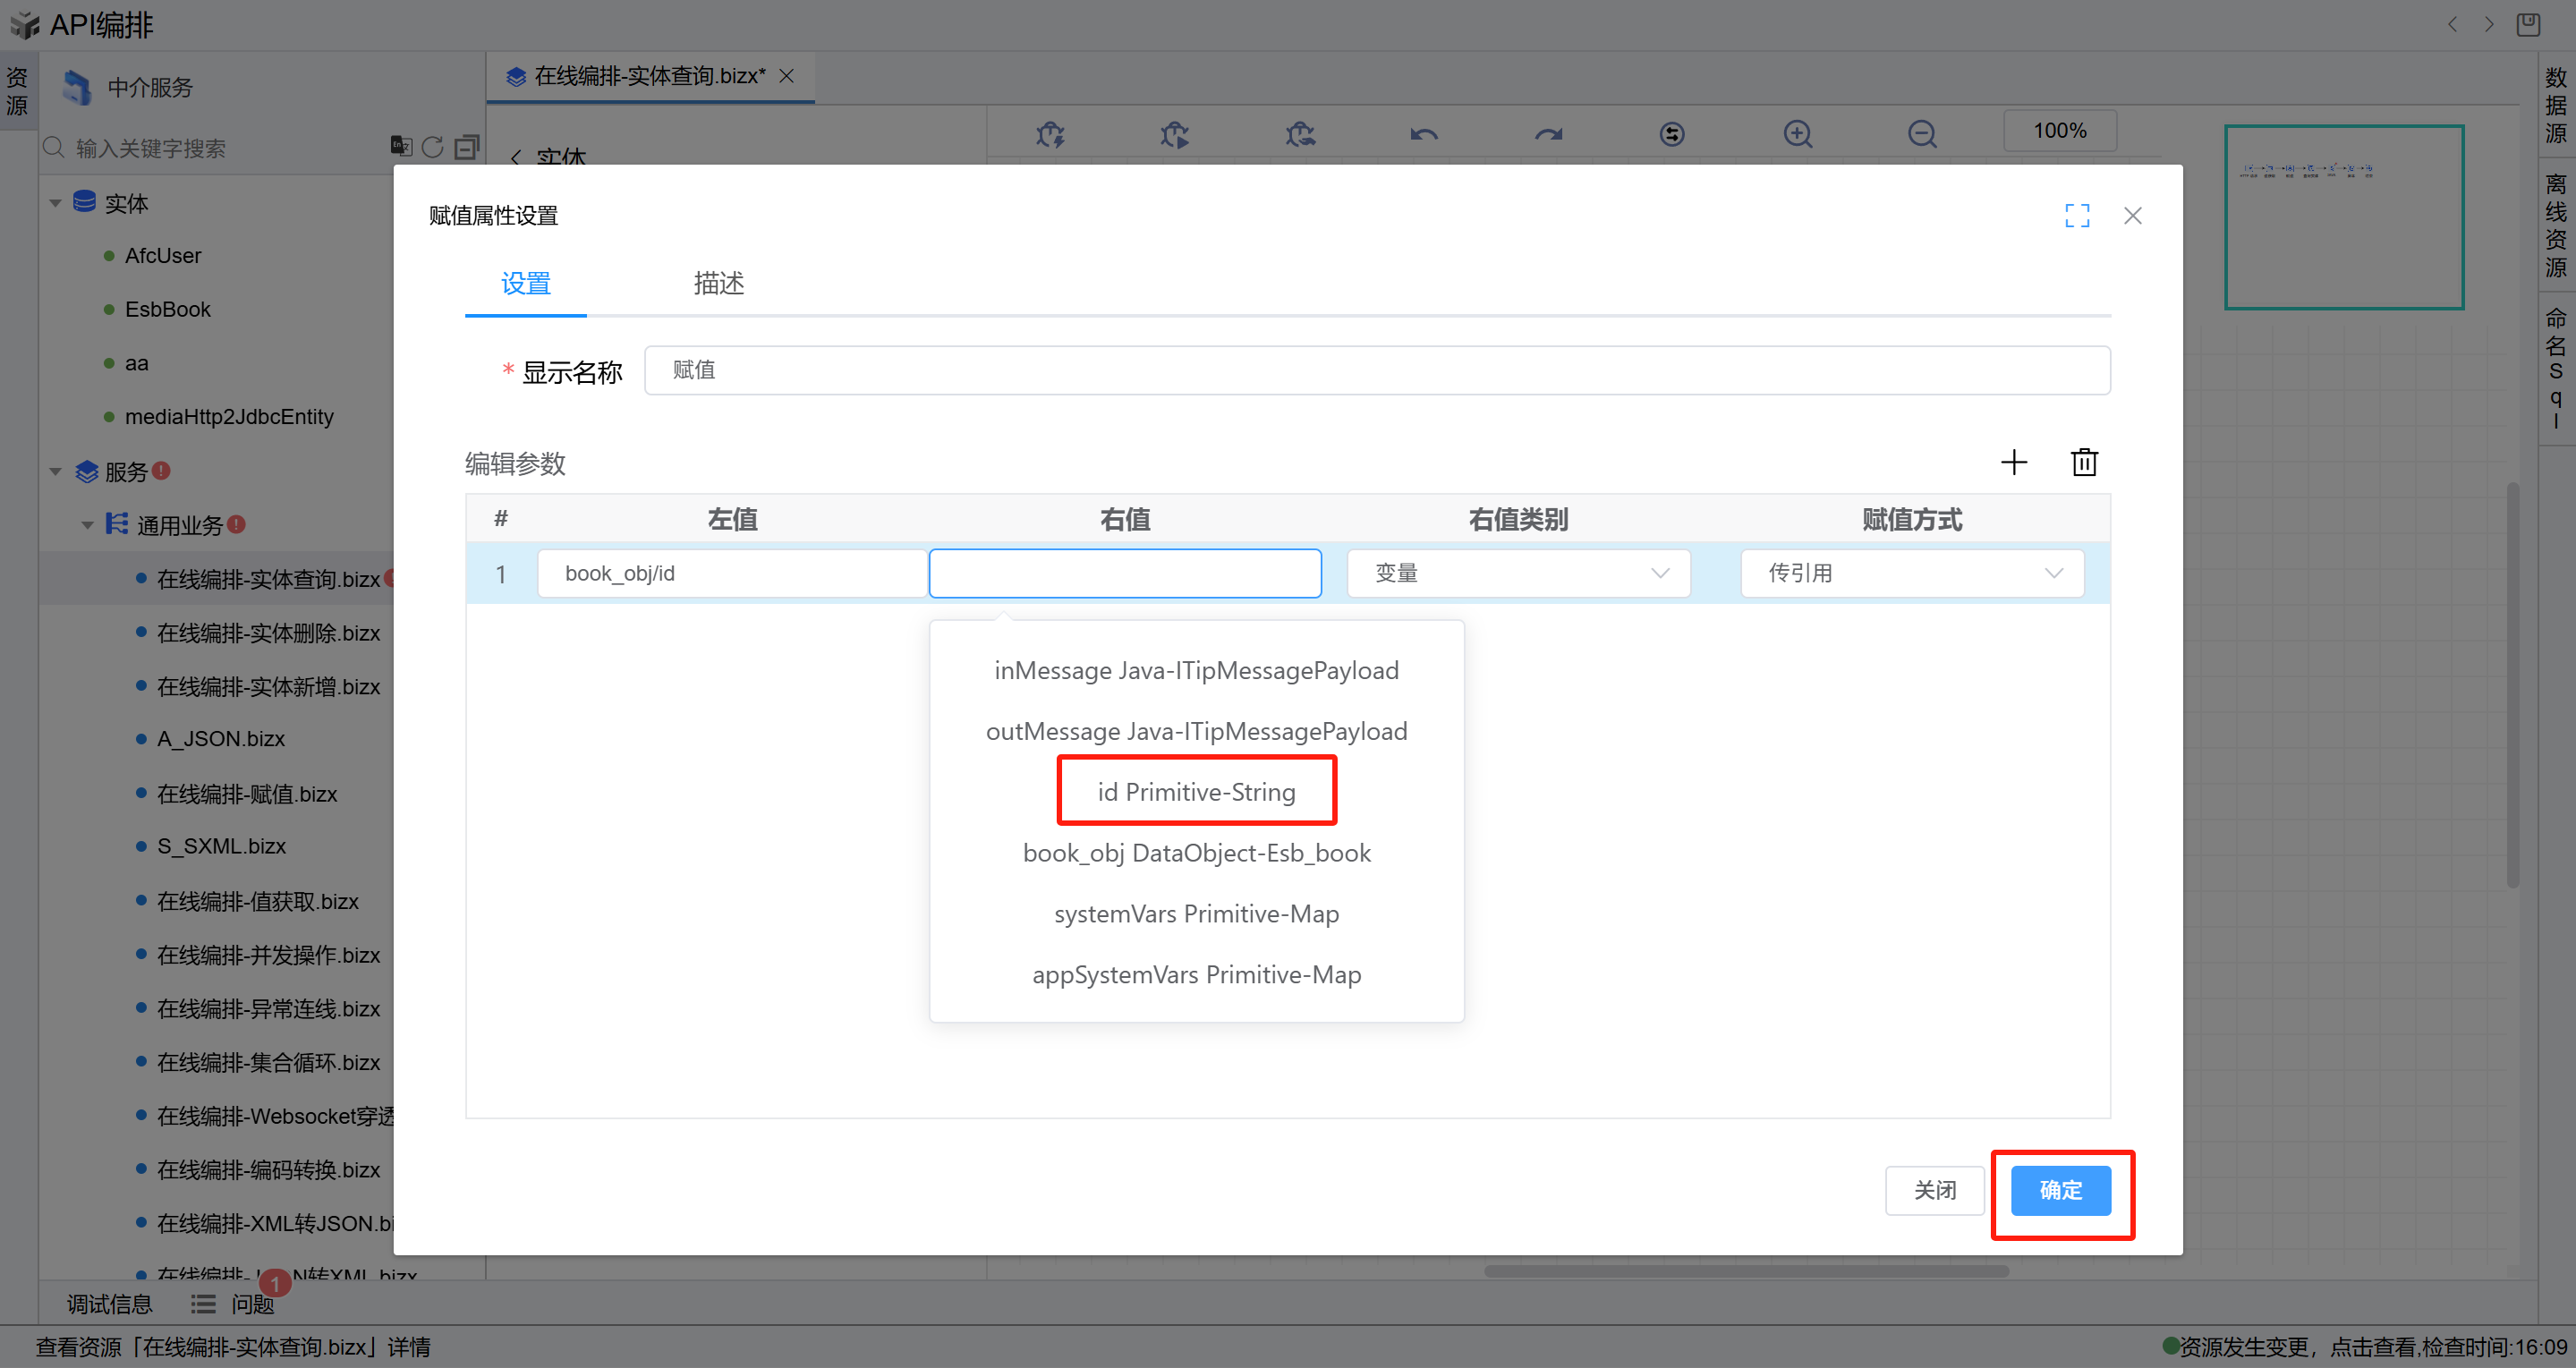The image size is (2576, 1368).
Task: Click the zoom in magnifier icon
Action: point(1797,133)
